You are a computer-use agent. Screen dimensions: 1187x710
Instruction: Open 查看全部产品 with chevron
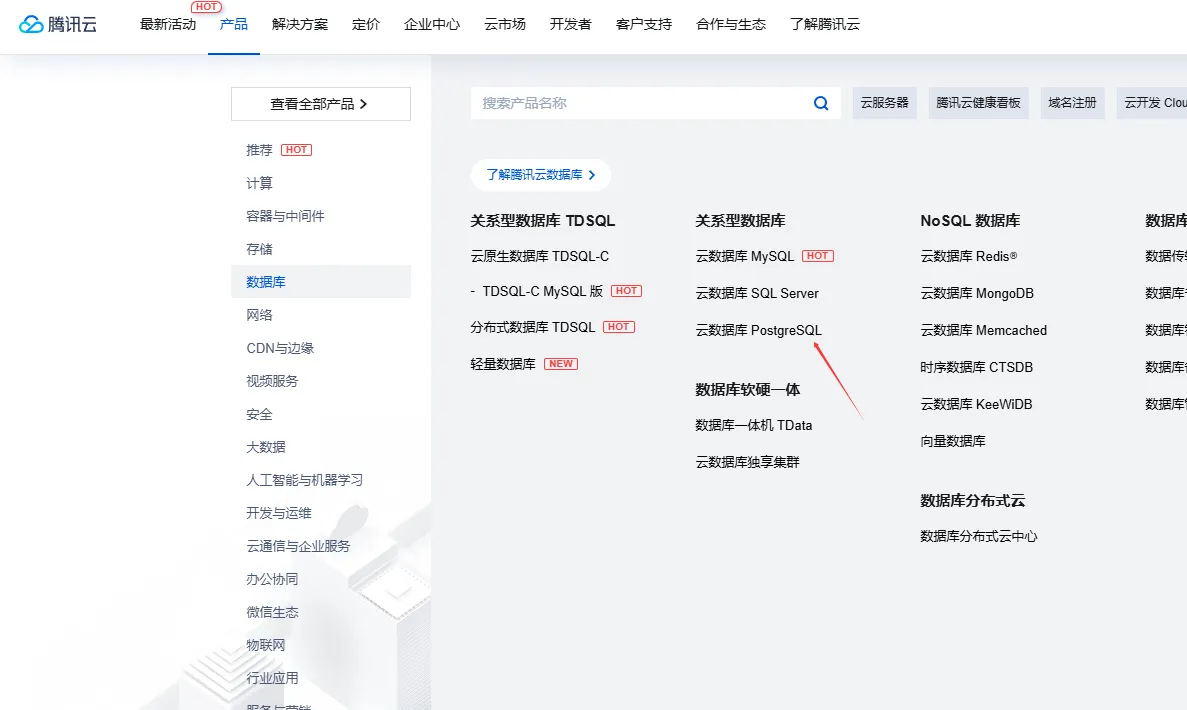[320, 104]
